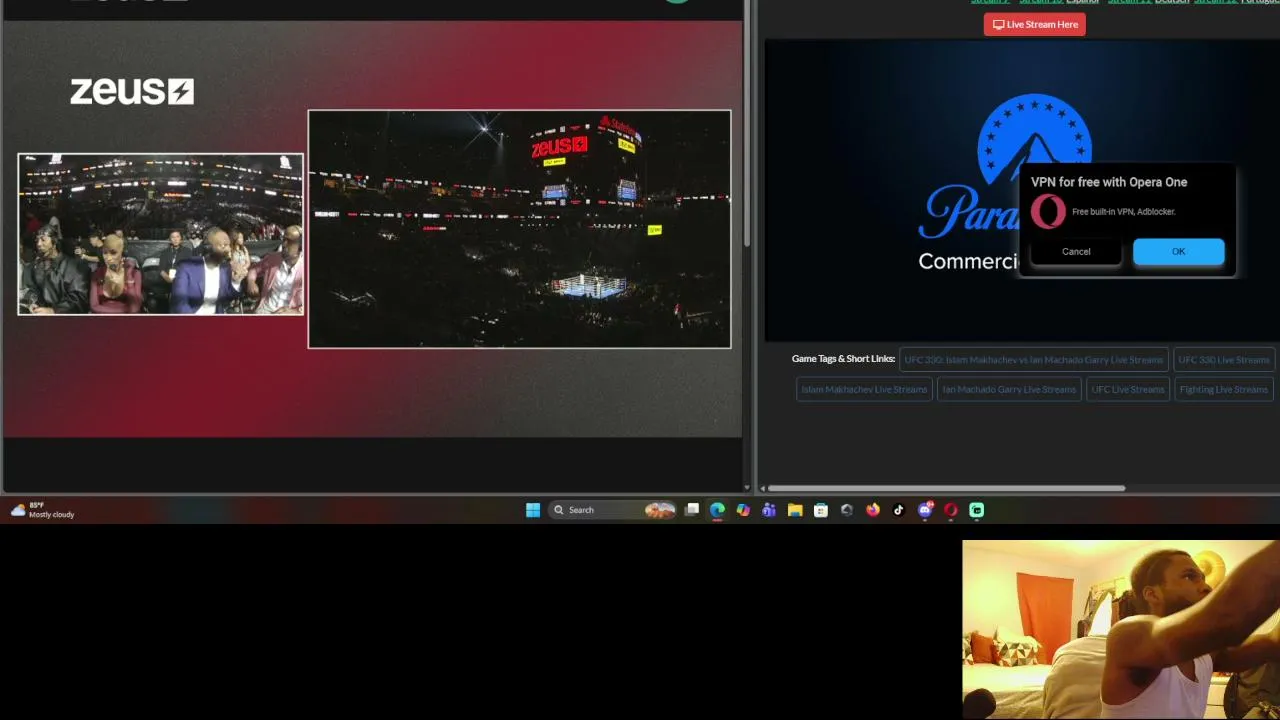Launch Copilot from the taskbar

(x=743, y=510)
